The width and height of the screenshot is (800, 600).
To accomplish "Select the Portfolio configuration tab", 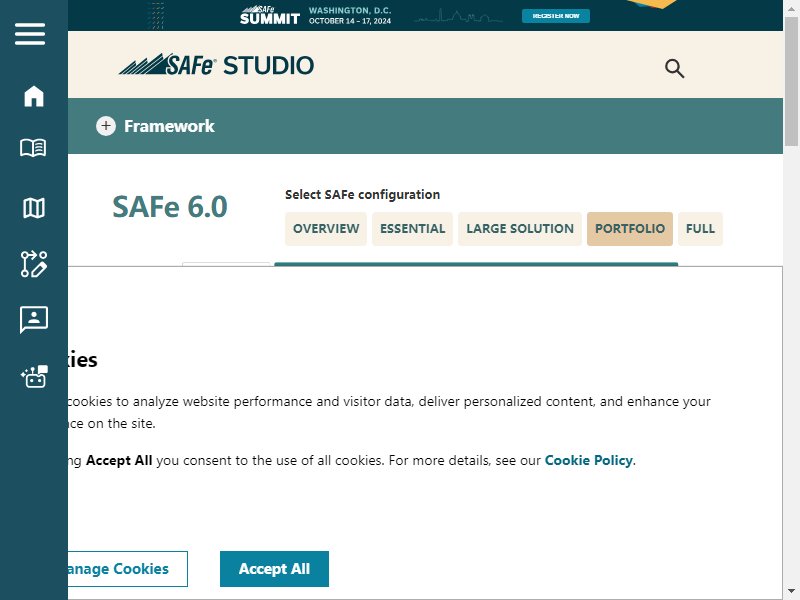I will (x=630, y=229).
